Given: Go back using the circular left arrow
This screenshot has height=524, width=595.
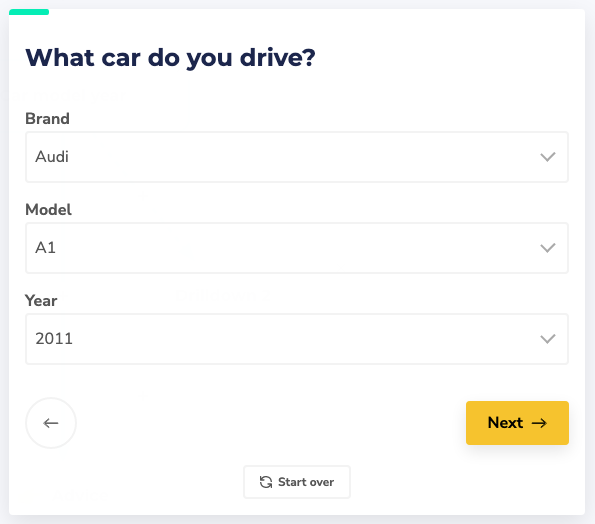Looking at the screenshot, I should 51,423.
